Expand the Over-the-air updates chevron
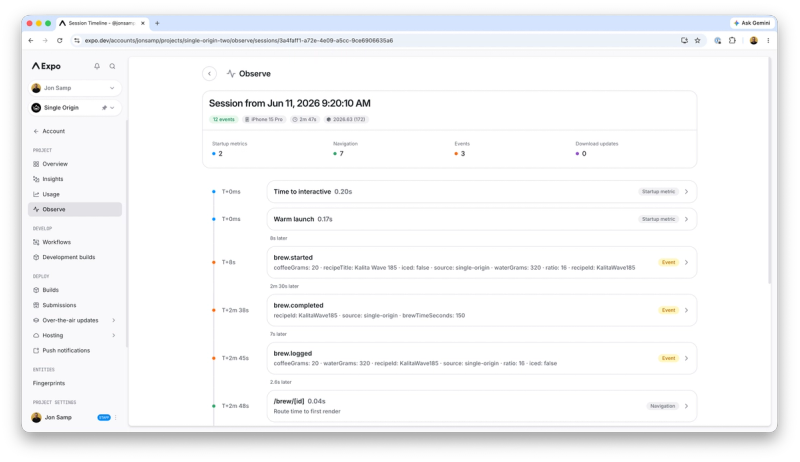The image size is (800, 462). [x=113, y=320]
